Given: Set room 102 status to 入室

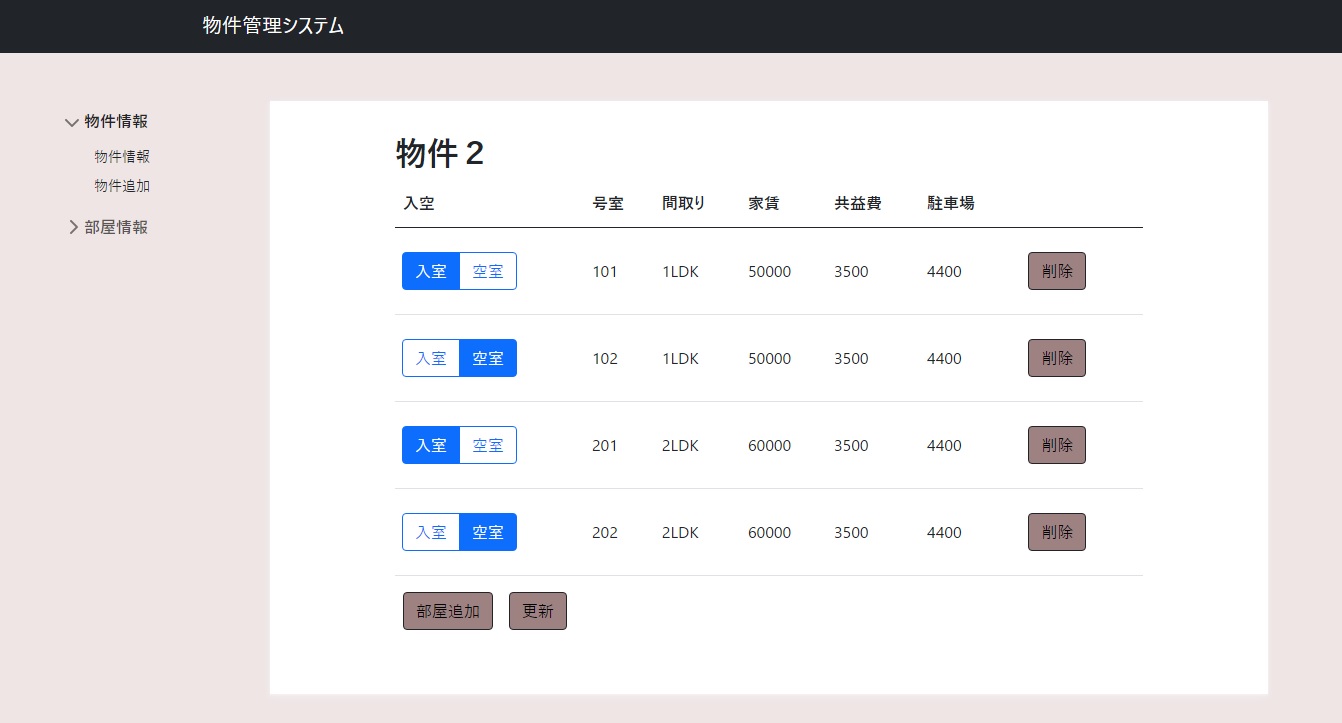Looking at the screenshot, I should point(430,358).
